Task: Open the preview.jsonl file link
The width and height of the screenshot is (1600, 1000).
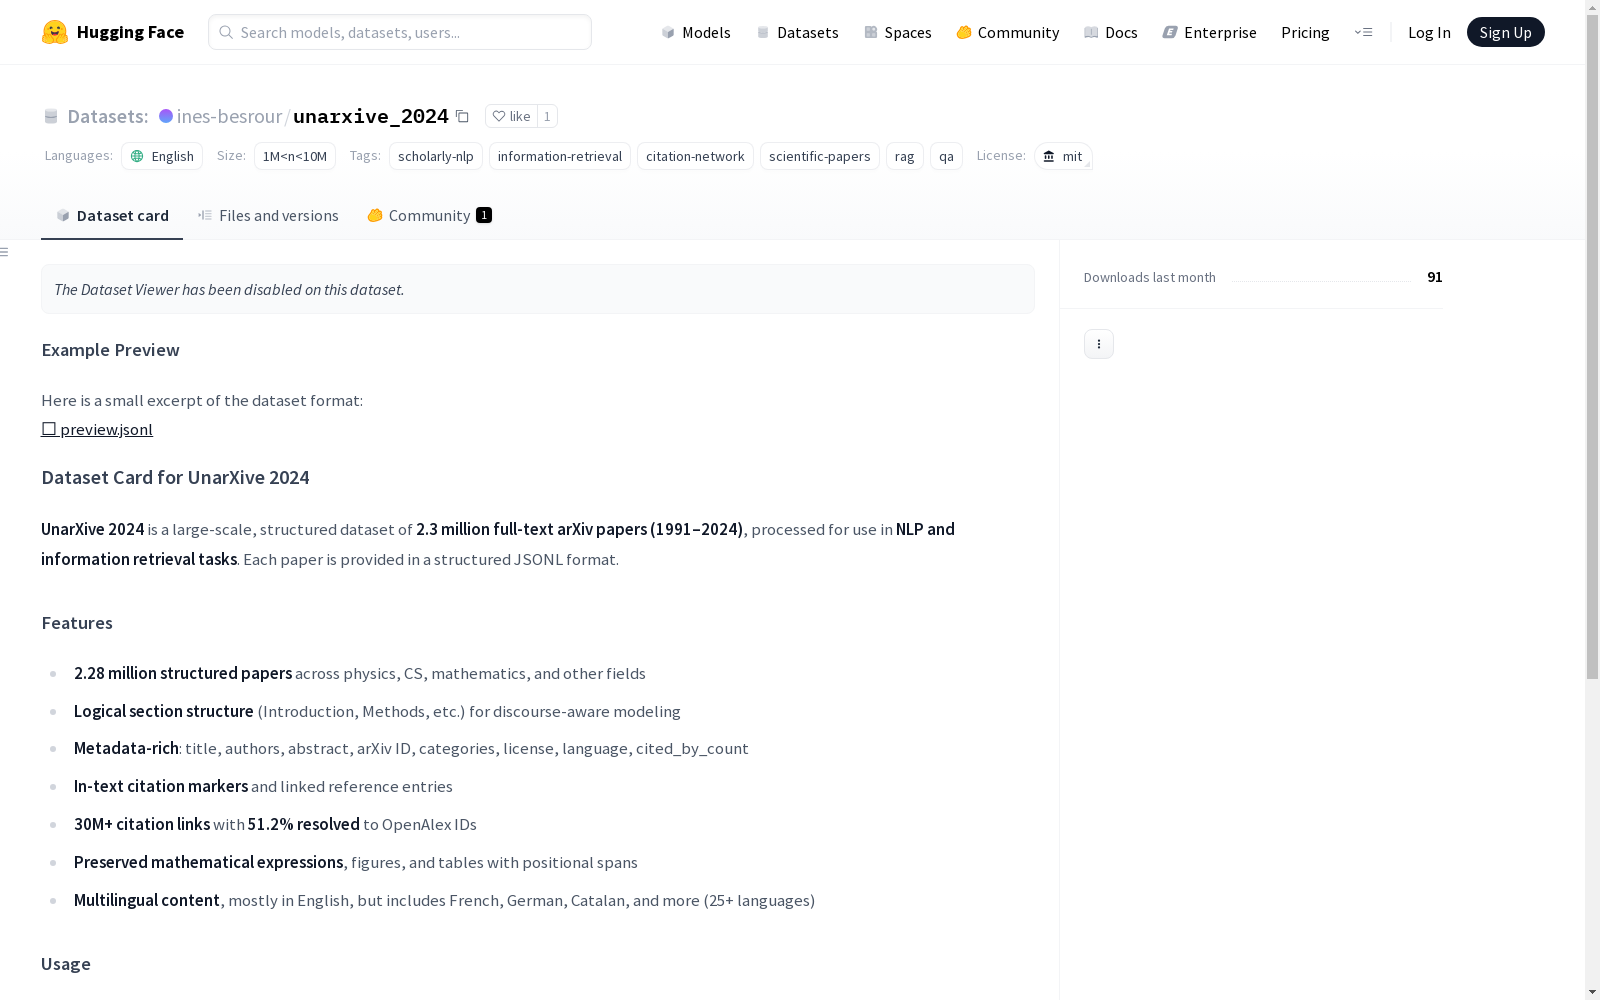Action: pos(97,430)
